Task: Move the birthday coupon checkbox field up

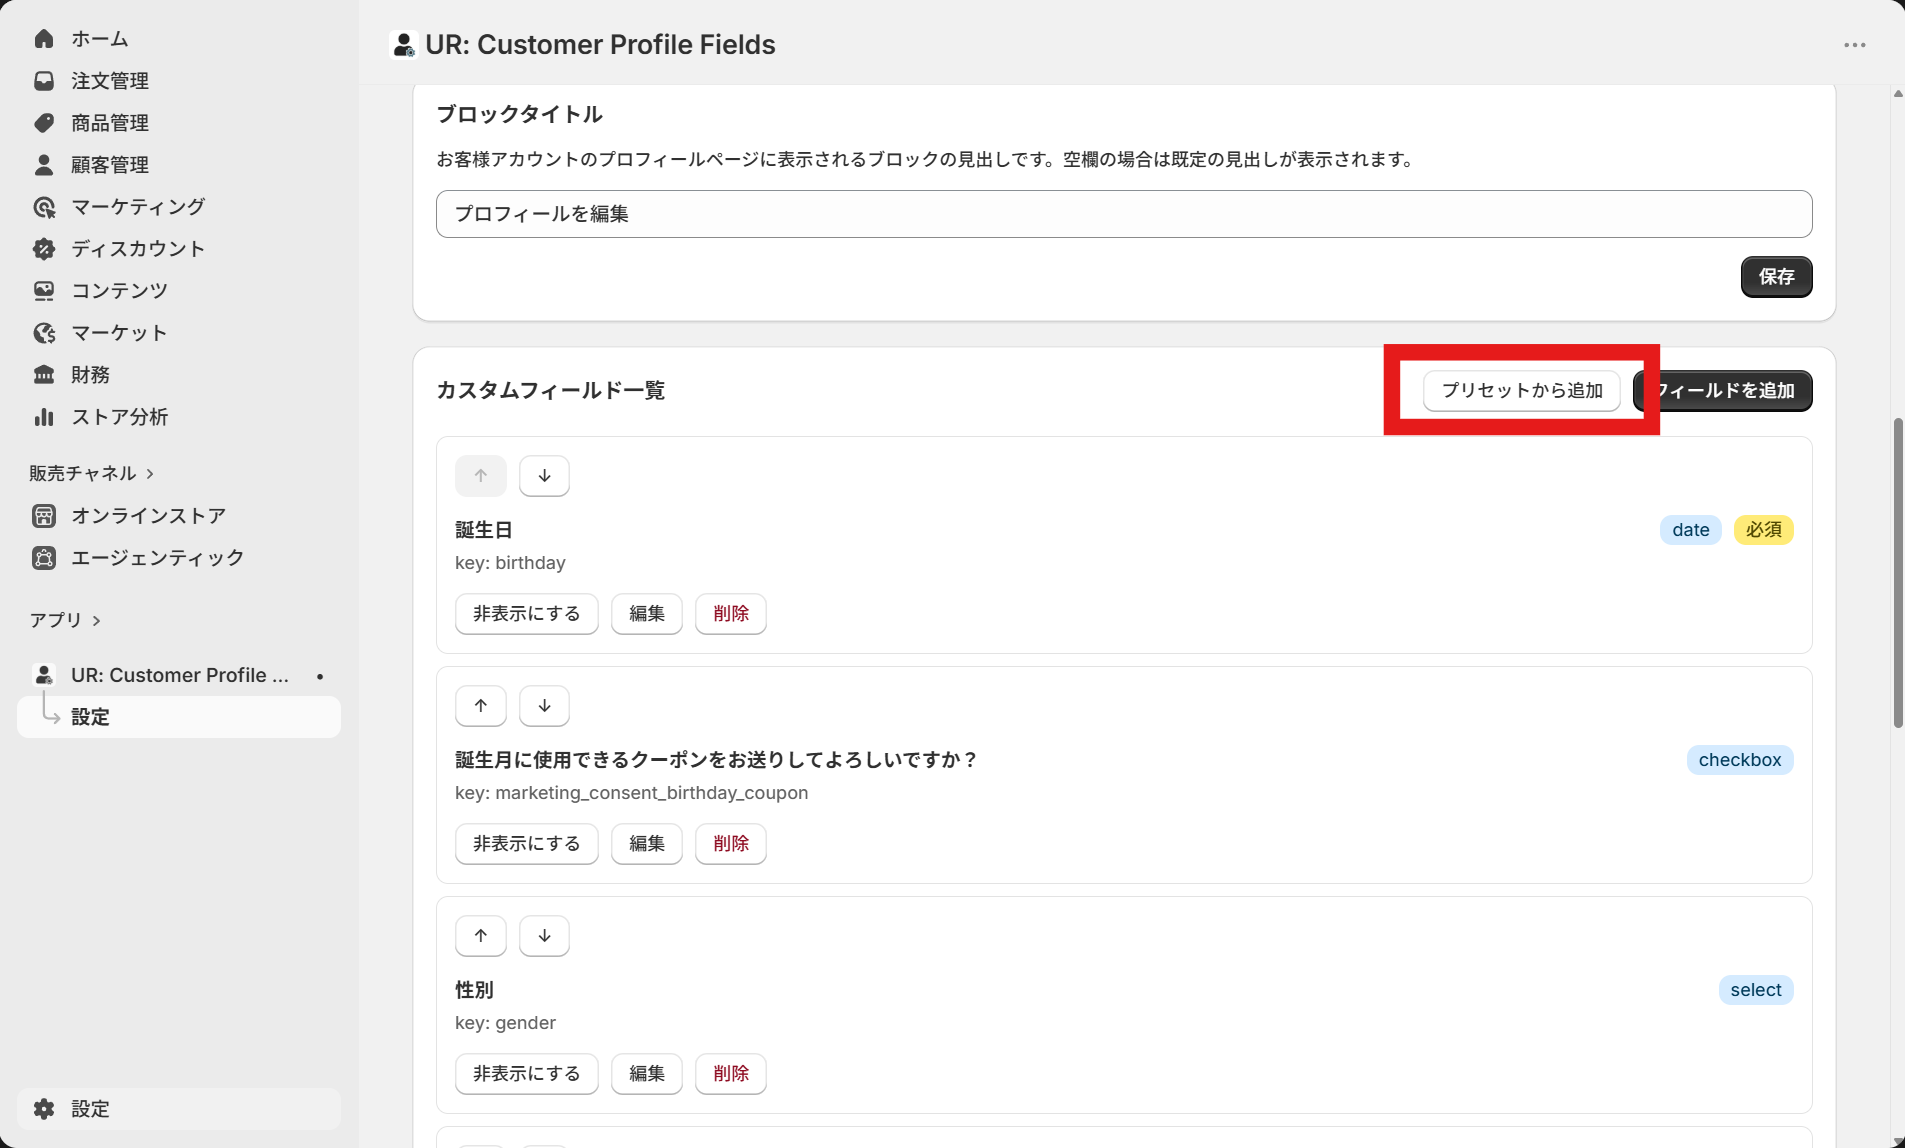Action: 481,706
